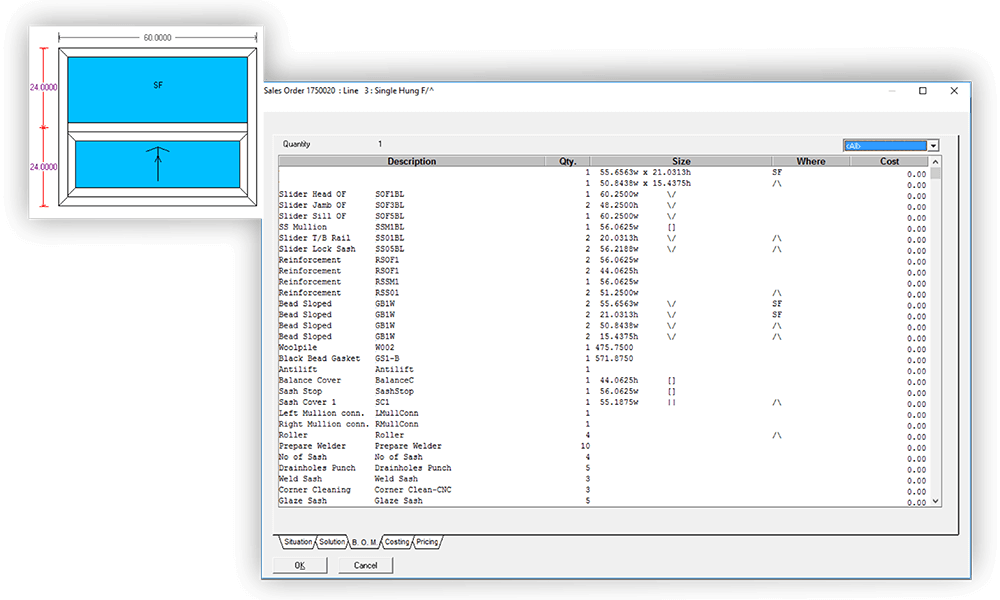Cancel the Sales Order dialog
The image size is (1000, 600).
click(365, 564)
